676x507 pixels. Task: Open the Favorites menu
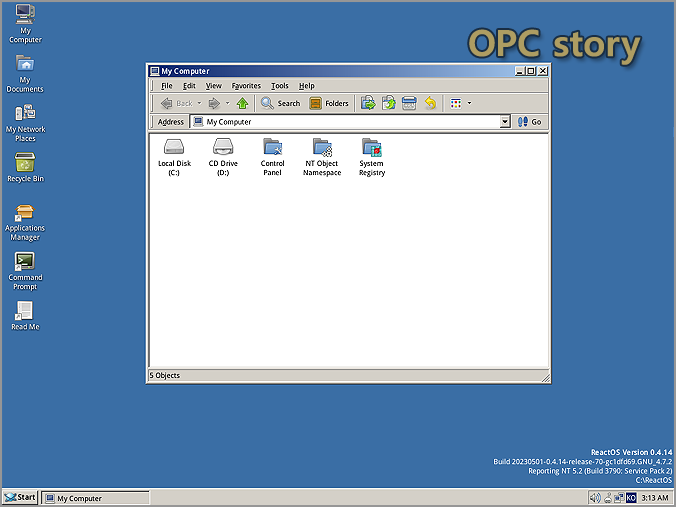point(246,86)
